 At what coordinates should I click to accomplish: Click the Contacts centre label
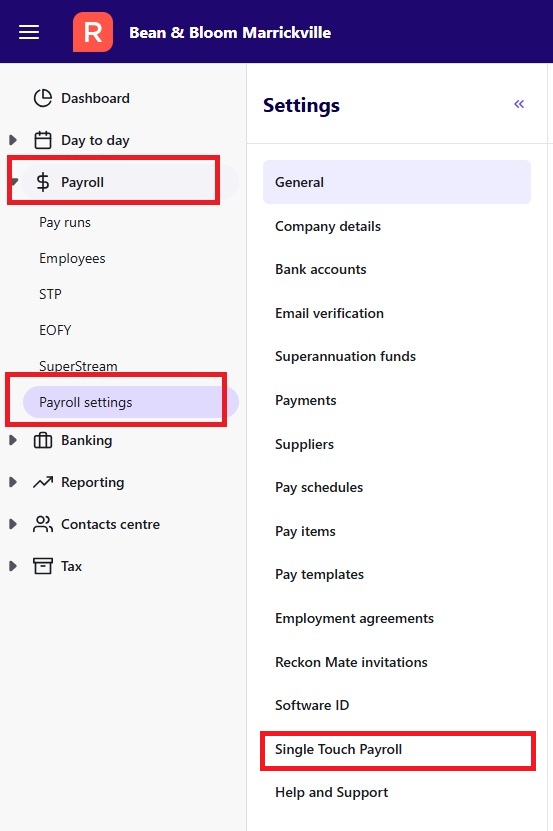(110, 524)
